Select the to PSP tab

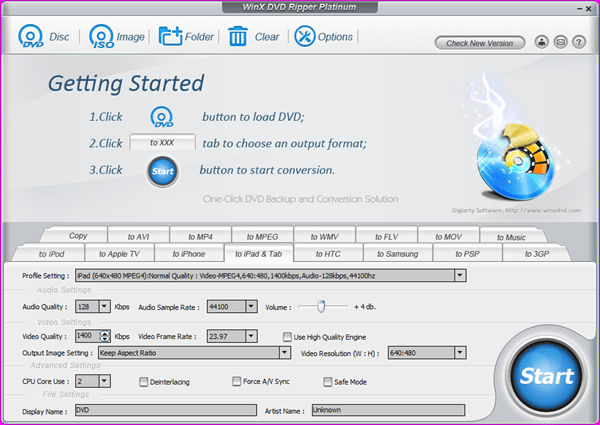(x=467, y=254)
